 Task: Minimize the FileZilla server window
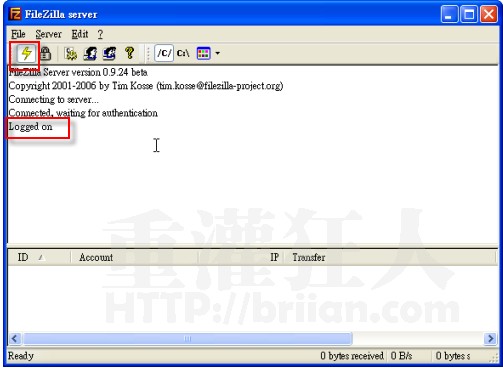449,14
